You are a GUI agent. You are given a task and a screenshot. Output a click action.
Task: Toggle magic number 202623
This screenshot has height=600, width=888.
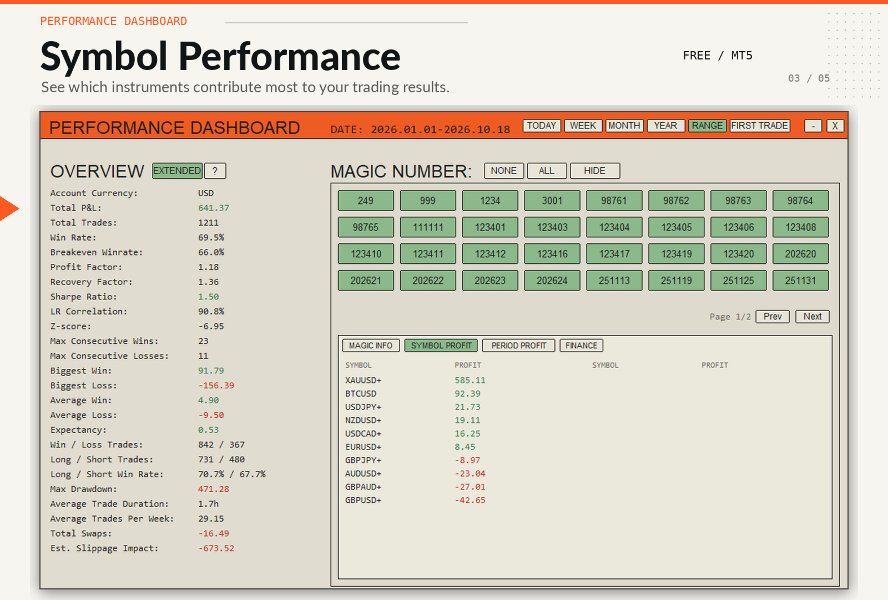[x=490, y=280]
